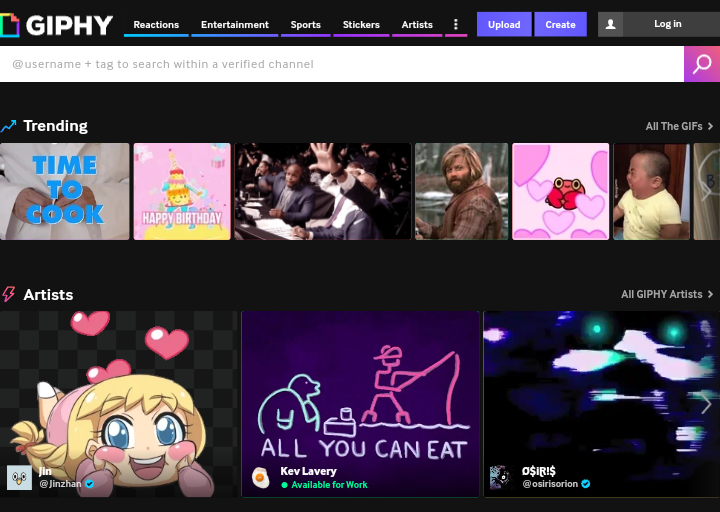This screenshot has height=512, width=720.
Task: Click the Trending section heading
Action: pyautogui.click(x=56, y=126)
